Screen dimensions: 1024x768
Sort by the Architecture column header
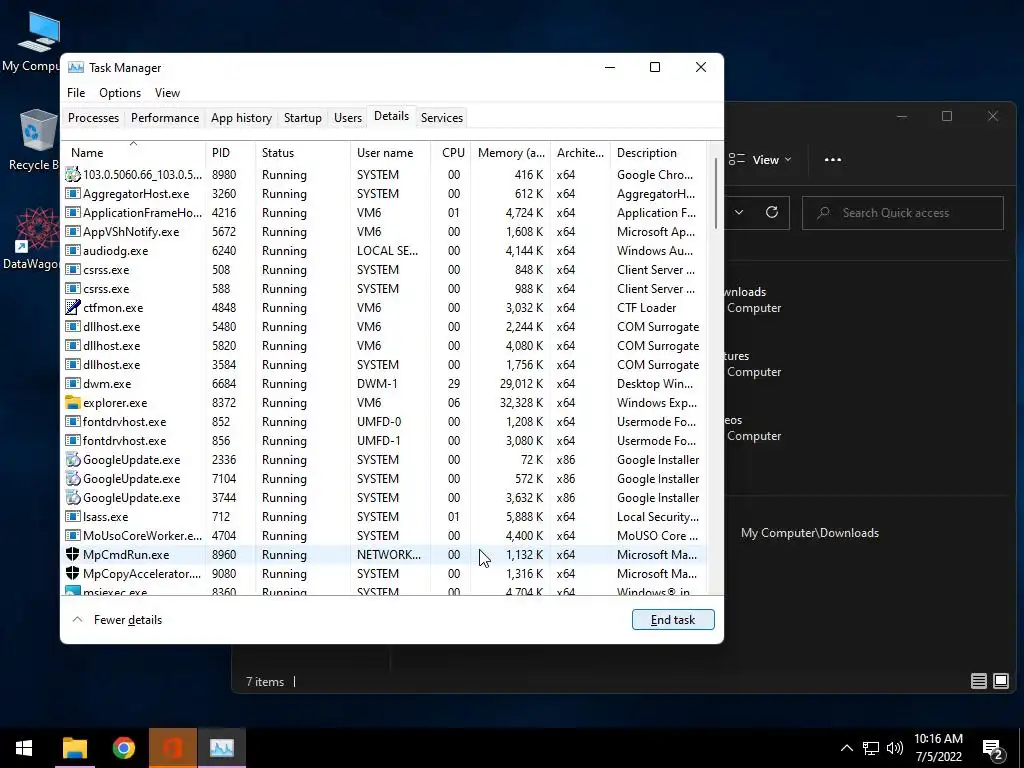point(580,153)
